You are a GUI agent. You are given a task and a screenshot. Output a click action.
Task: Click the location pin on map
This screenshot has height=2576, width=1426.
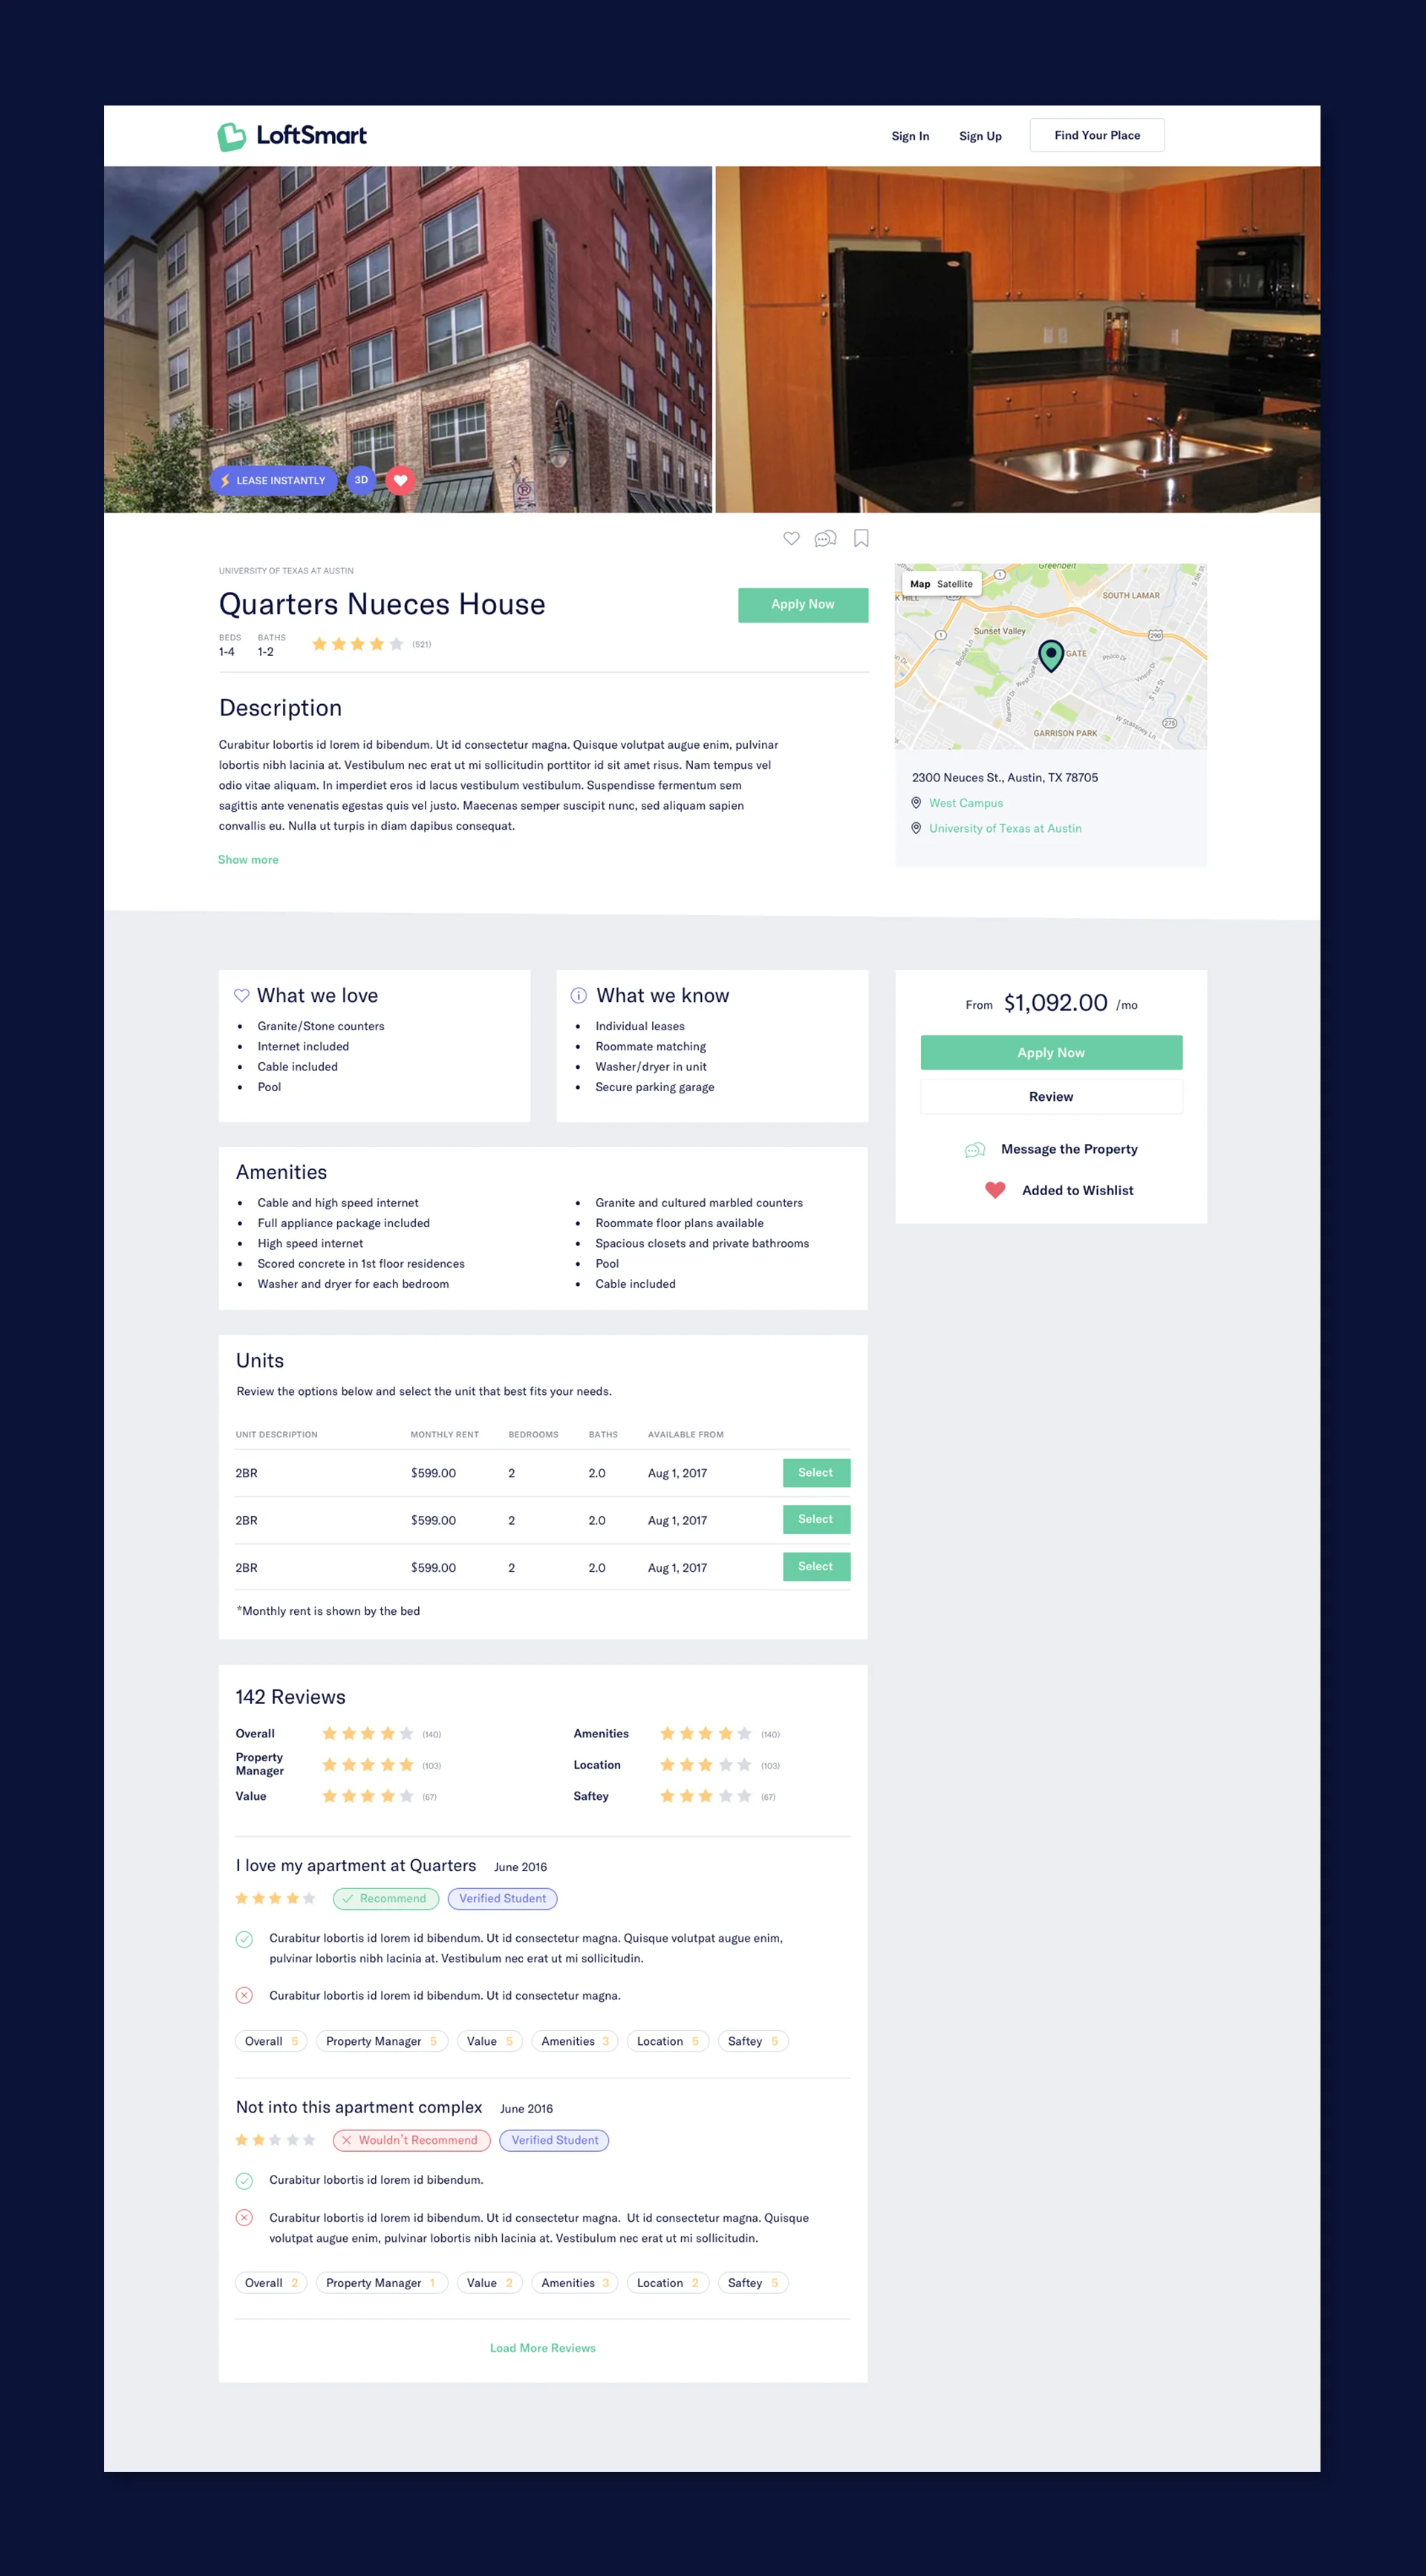(1051, 656)
